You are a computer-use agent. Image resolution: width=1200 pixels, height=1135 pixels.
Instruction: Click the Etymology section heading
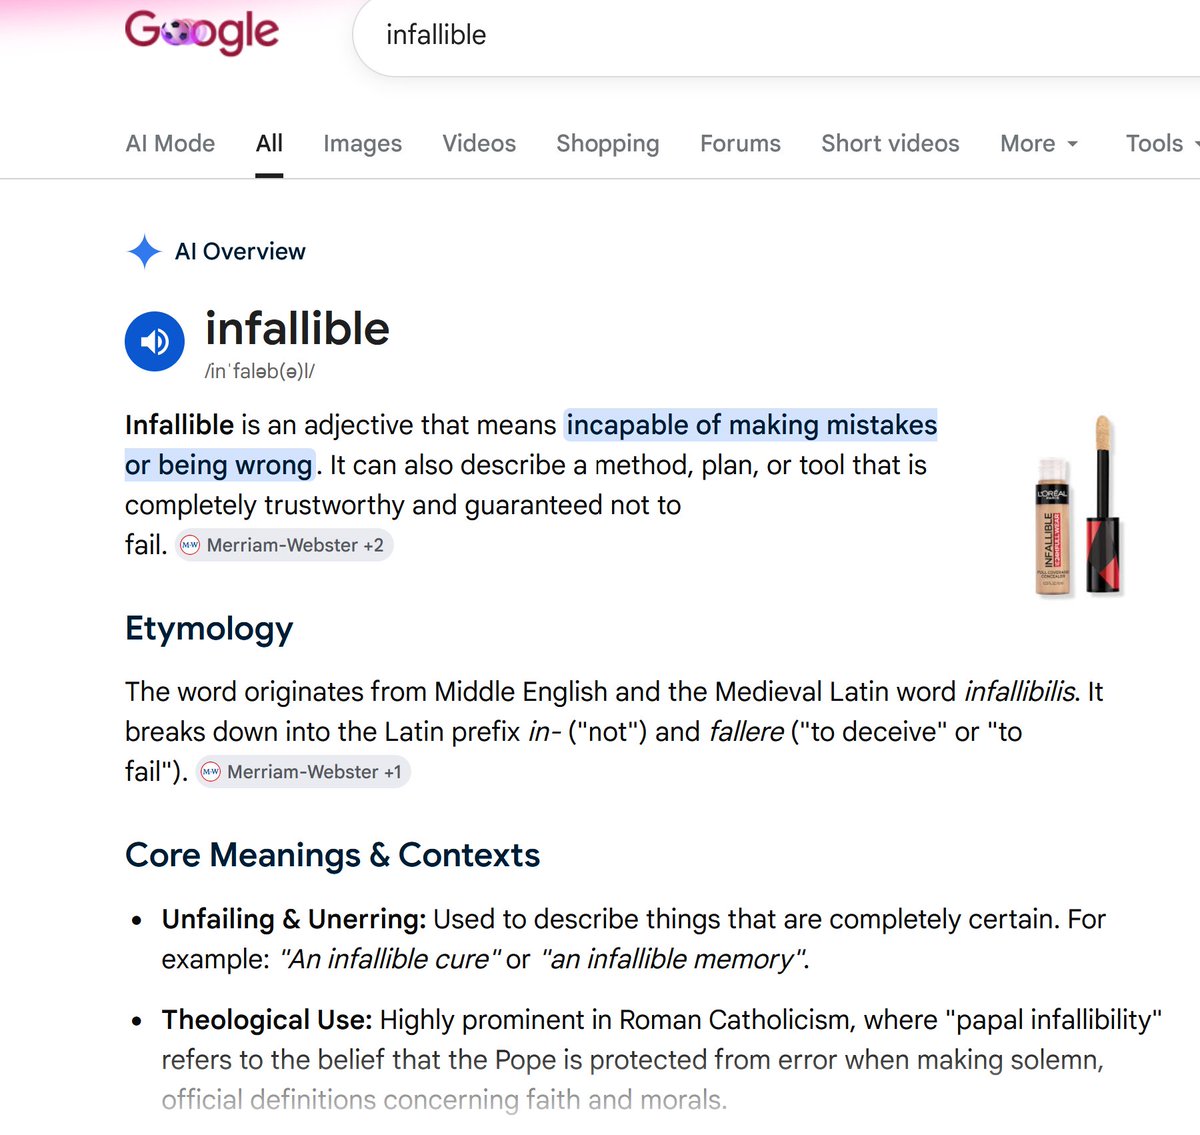click(209, 629)
